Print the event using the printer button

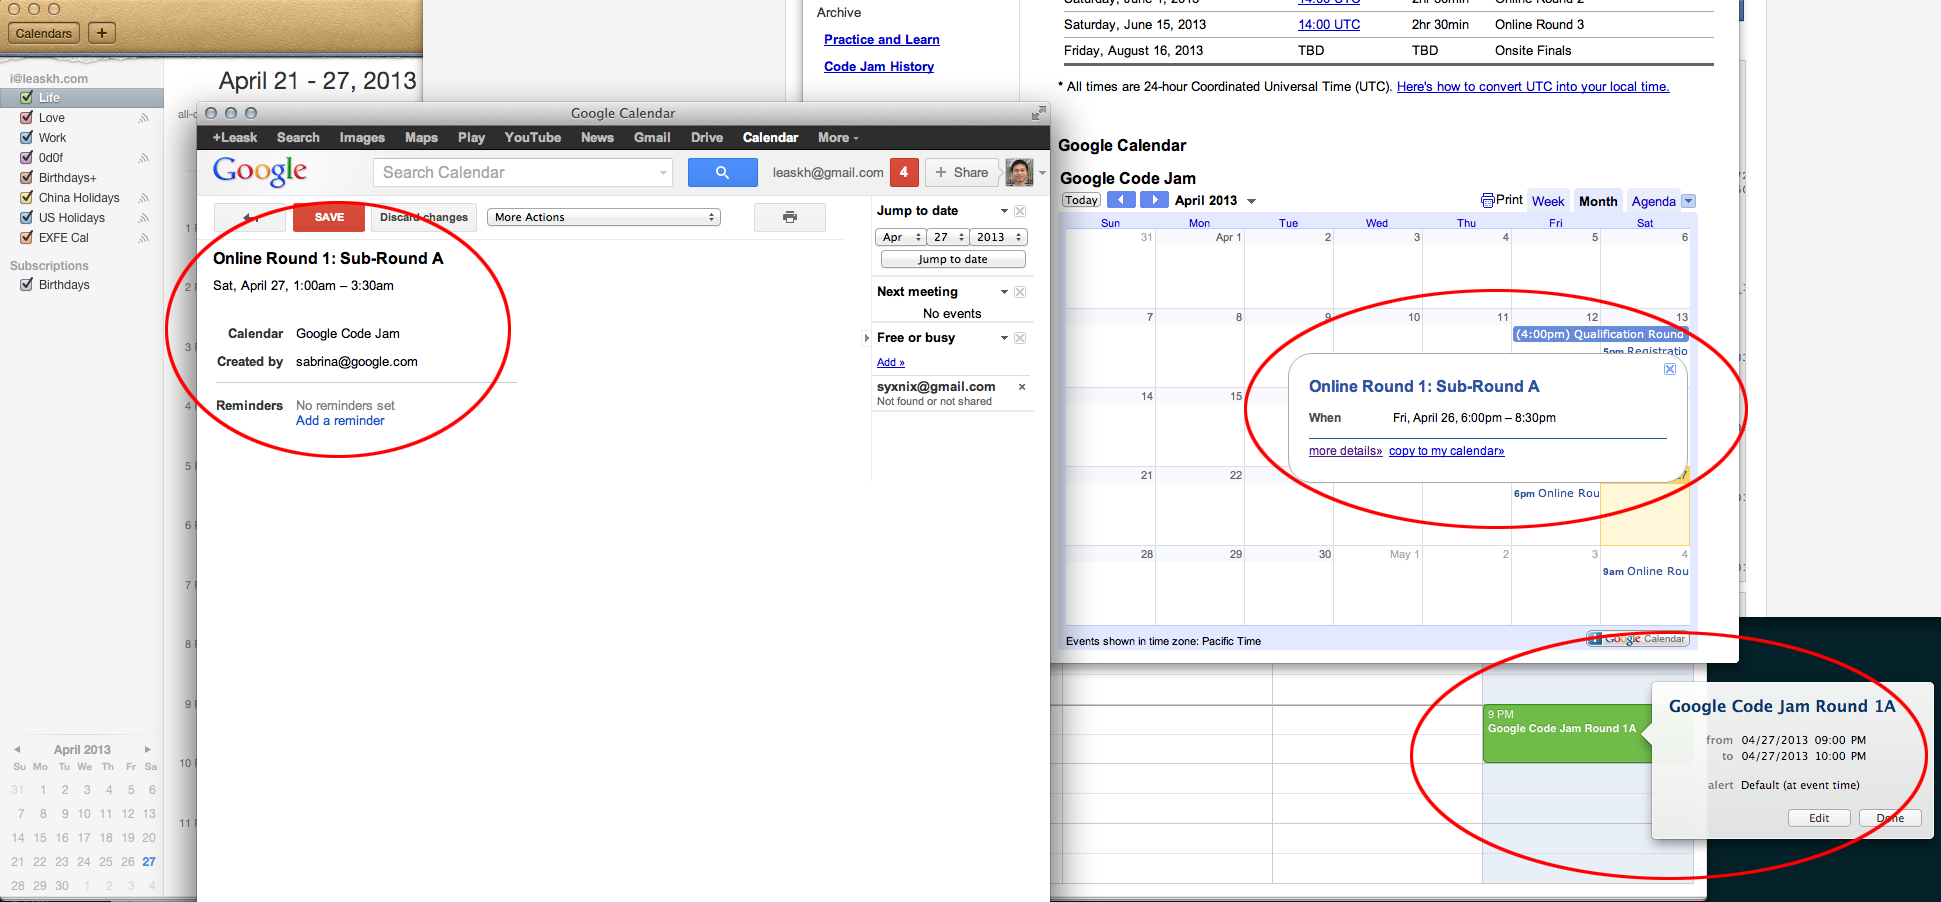790,217
